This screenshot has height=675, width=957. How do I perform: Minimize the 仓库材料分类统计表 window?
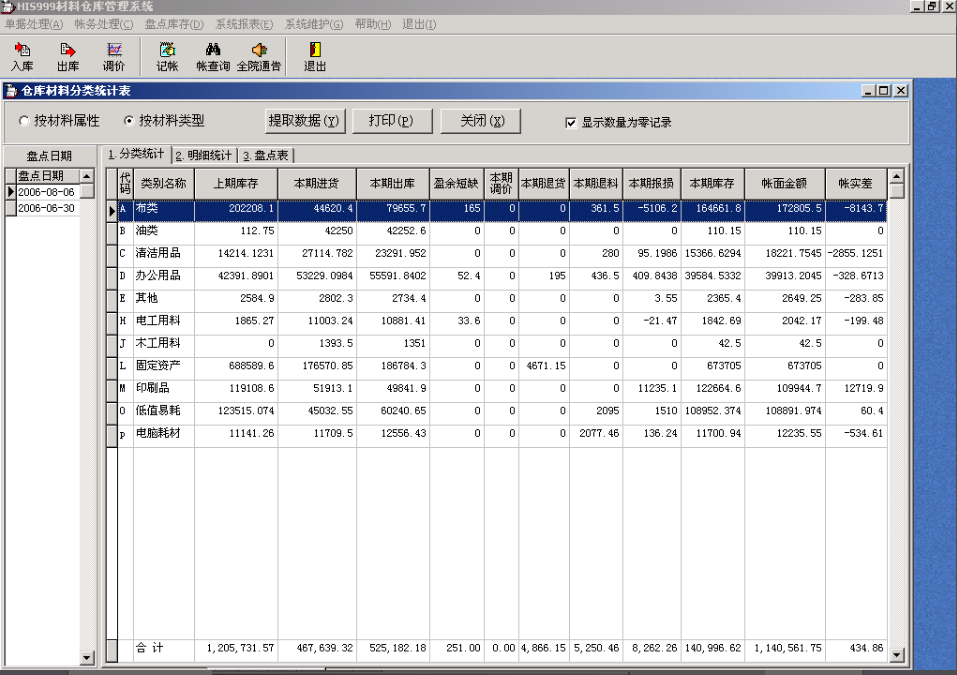pyautogui.click(x=869, y=91)
